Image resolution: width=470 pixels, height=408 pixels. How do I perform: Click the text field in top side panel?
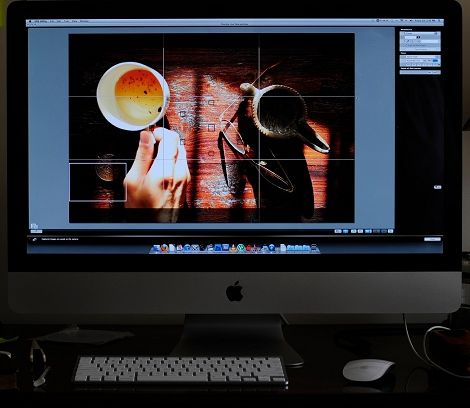(x=410, y=37)
